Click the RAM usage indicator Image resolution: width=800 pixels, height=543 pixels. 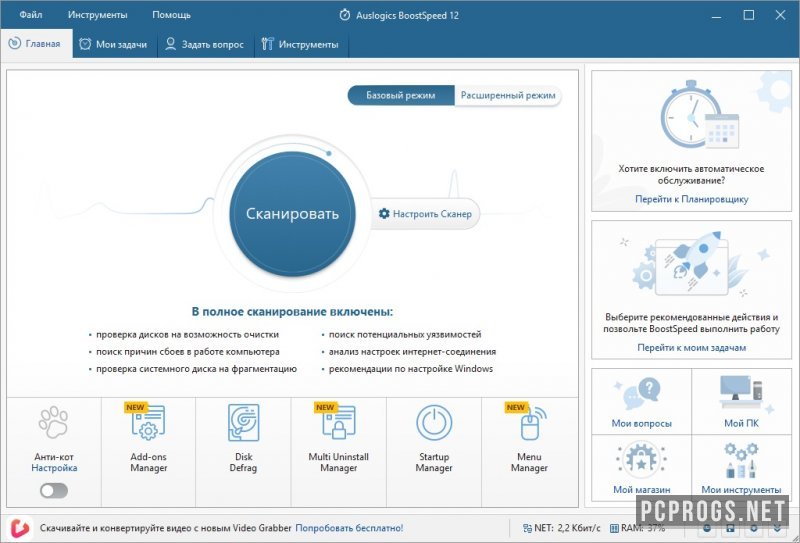click(638, 528)
